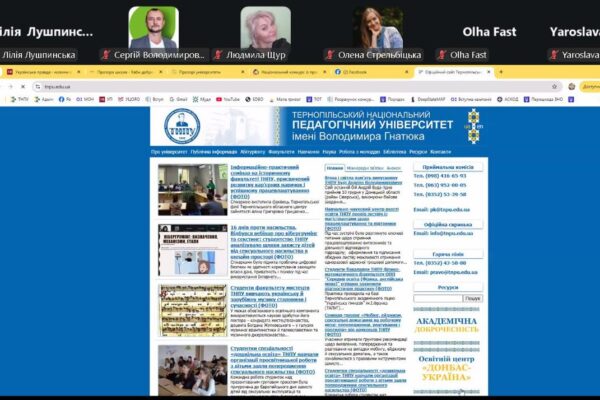Select the Новини news tab
Screen dimensions: 600x400
tap(335, 168)
